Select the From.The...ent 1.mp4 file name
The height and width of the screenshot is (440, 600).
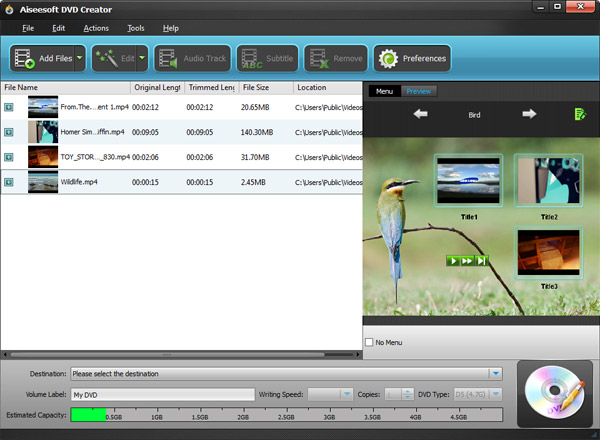point(95,107)
